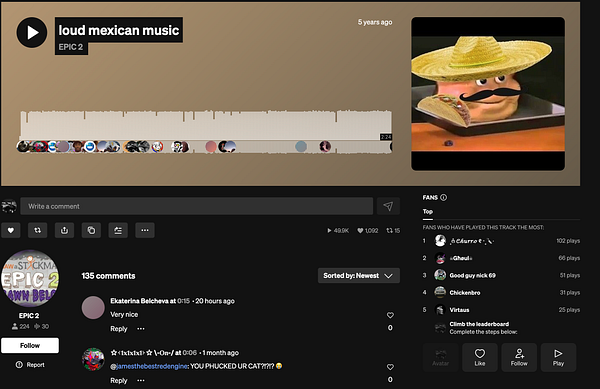Screen dimensions: 600x389
Task: Open the EPIC 2 profile avatar
Action: click(x=30, y=278)
